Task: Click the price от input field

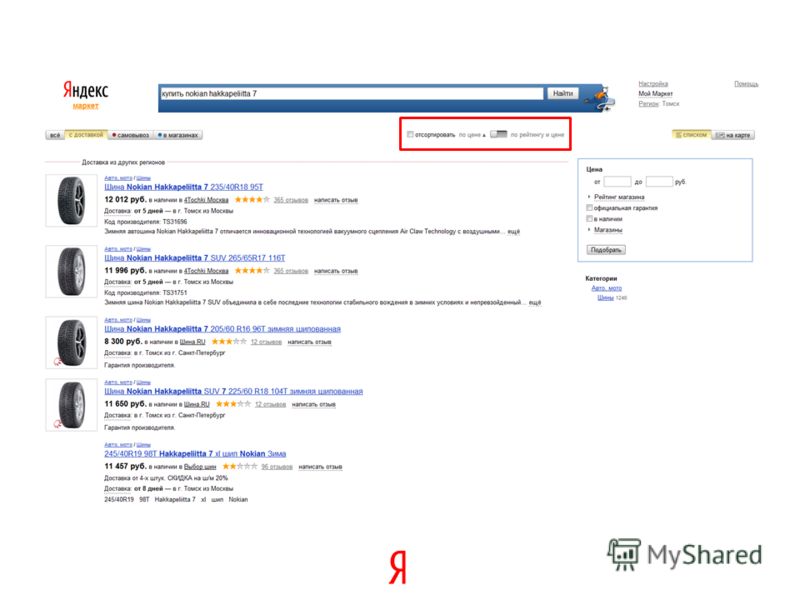Action: click(x=617, y=182)
